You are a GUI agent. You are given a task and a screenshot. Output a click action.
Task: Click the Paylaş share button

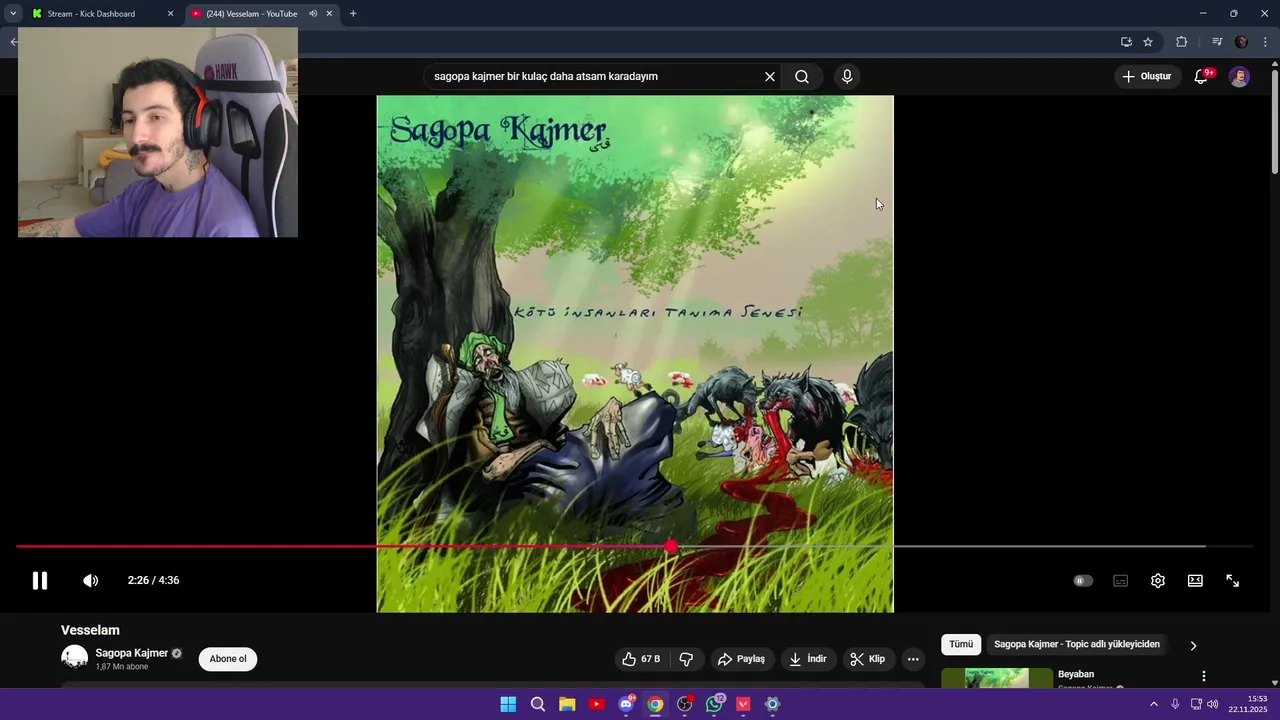point(741,659)
